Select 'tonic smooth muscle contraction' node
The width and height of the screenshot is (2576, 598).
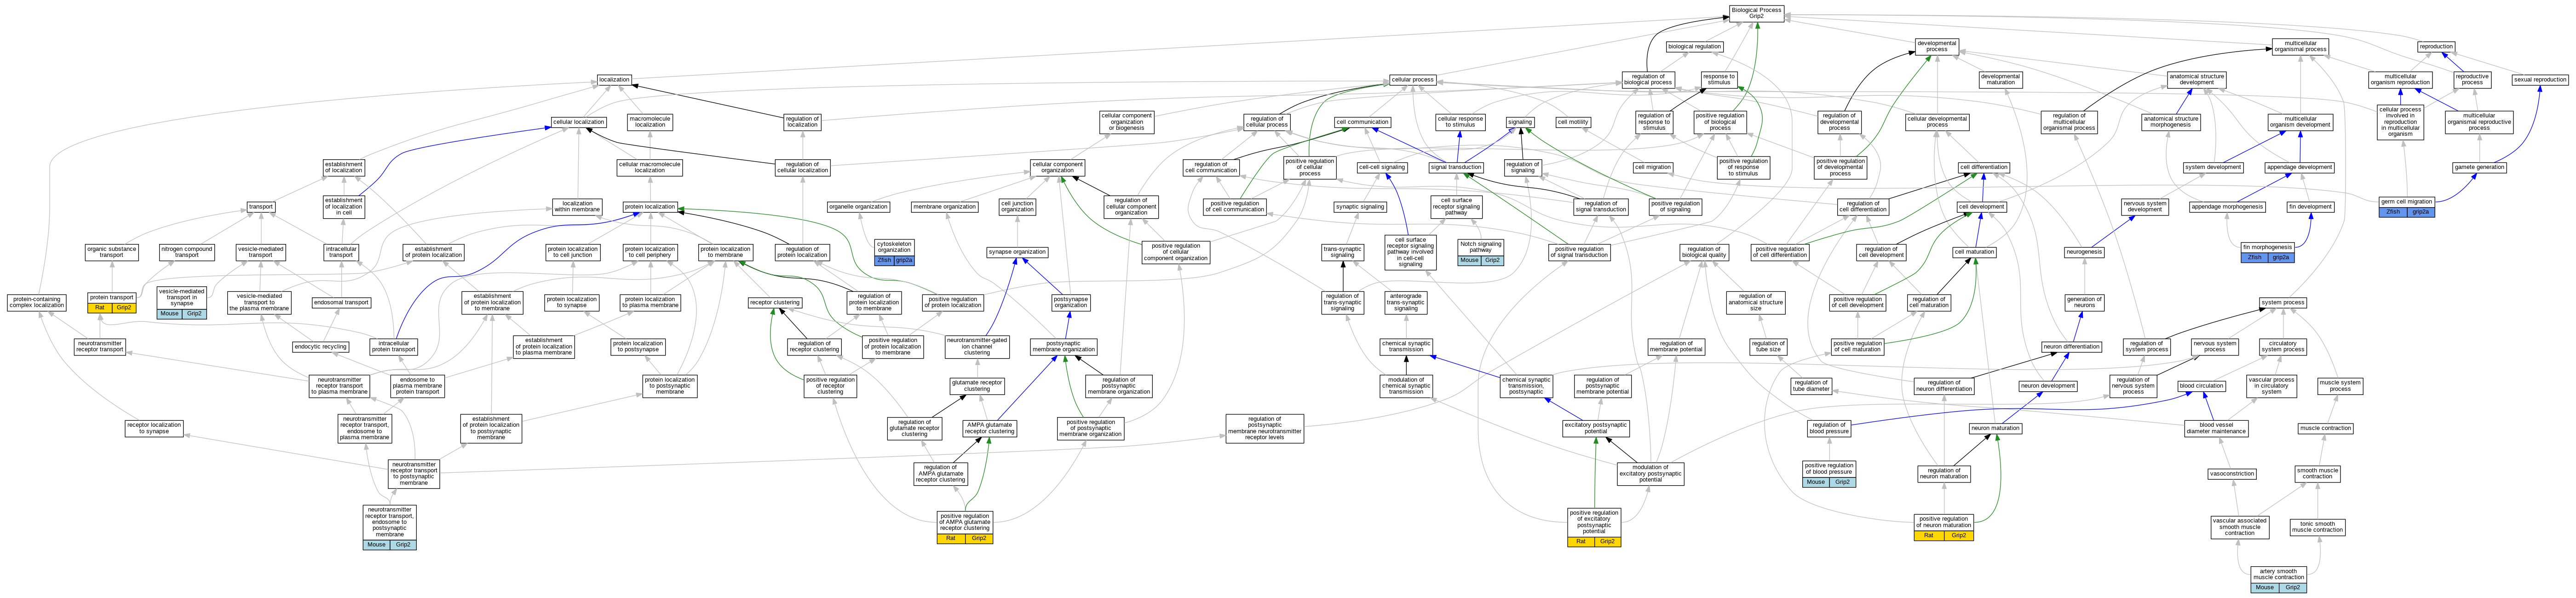coord(2317,527)
